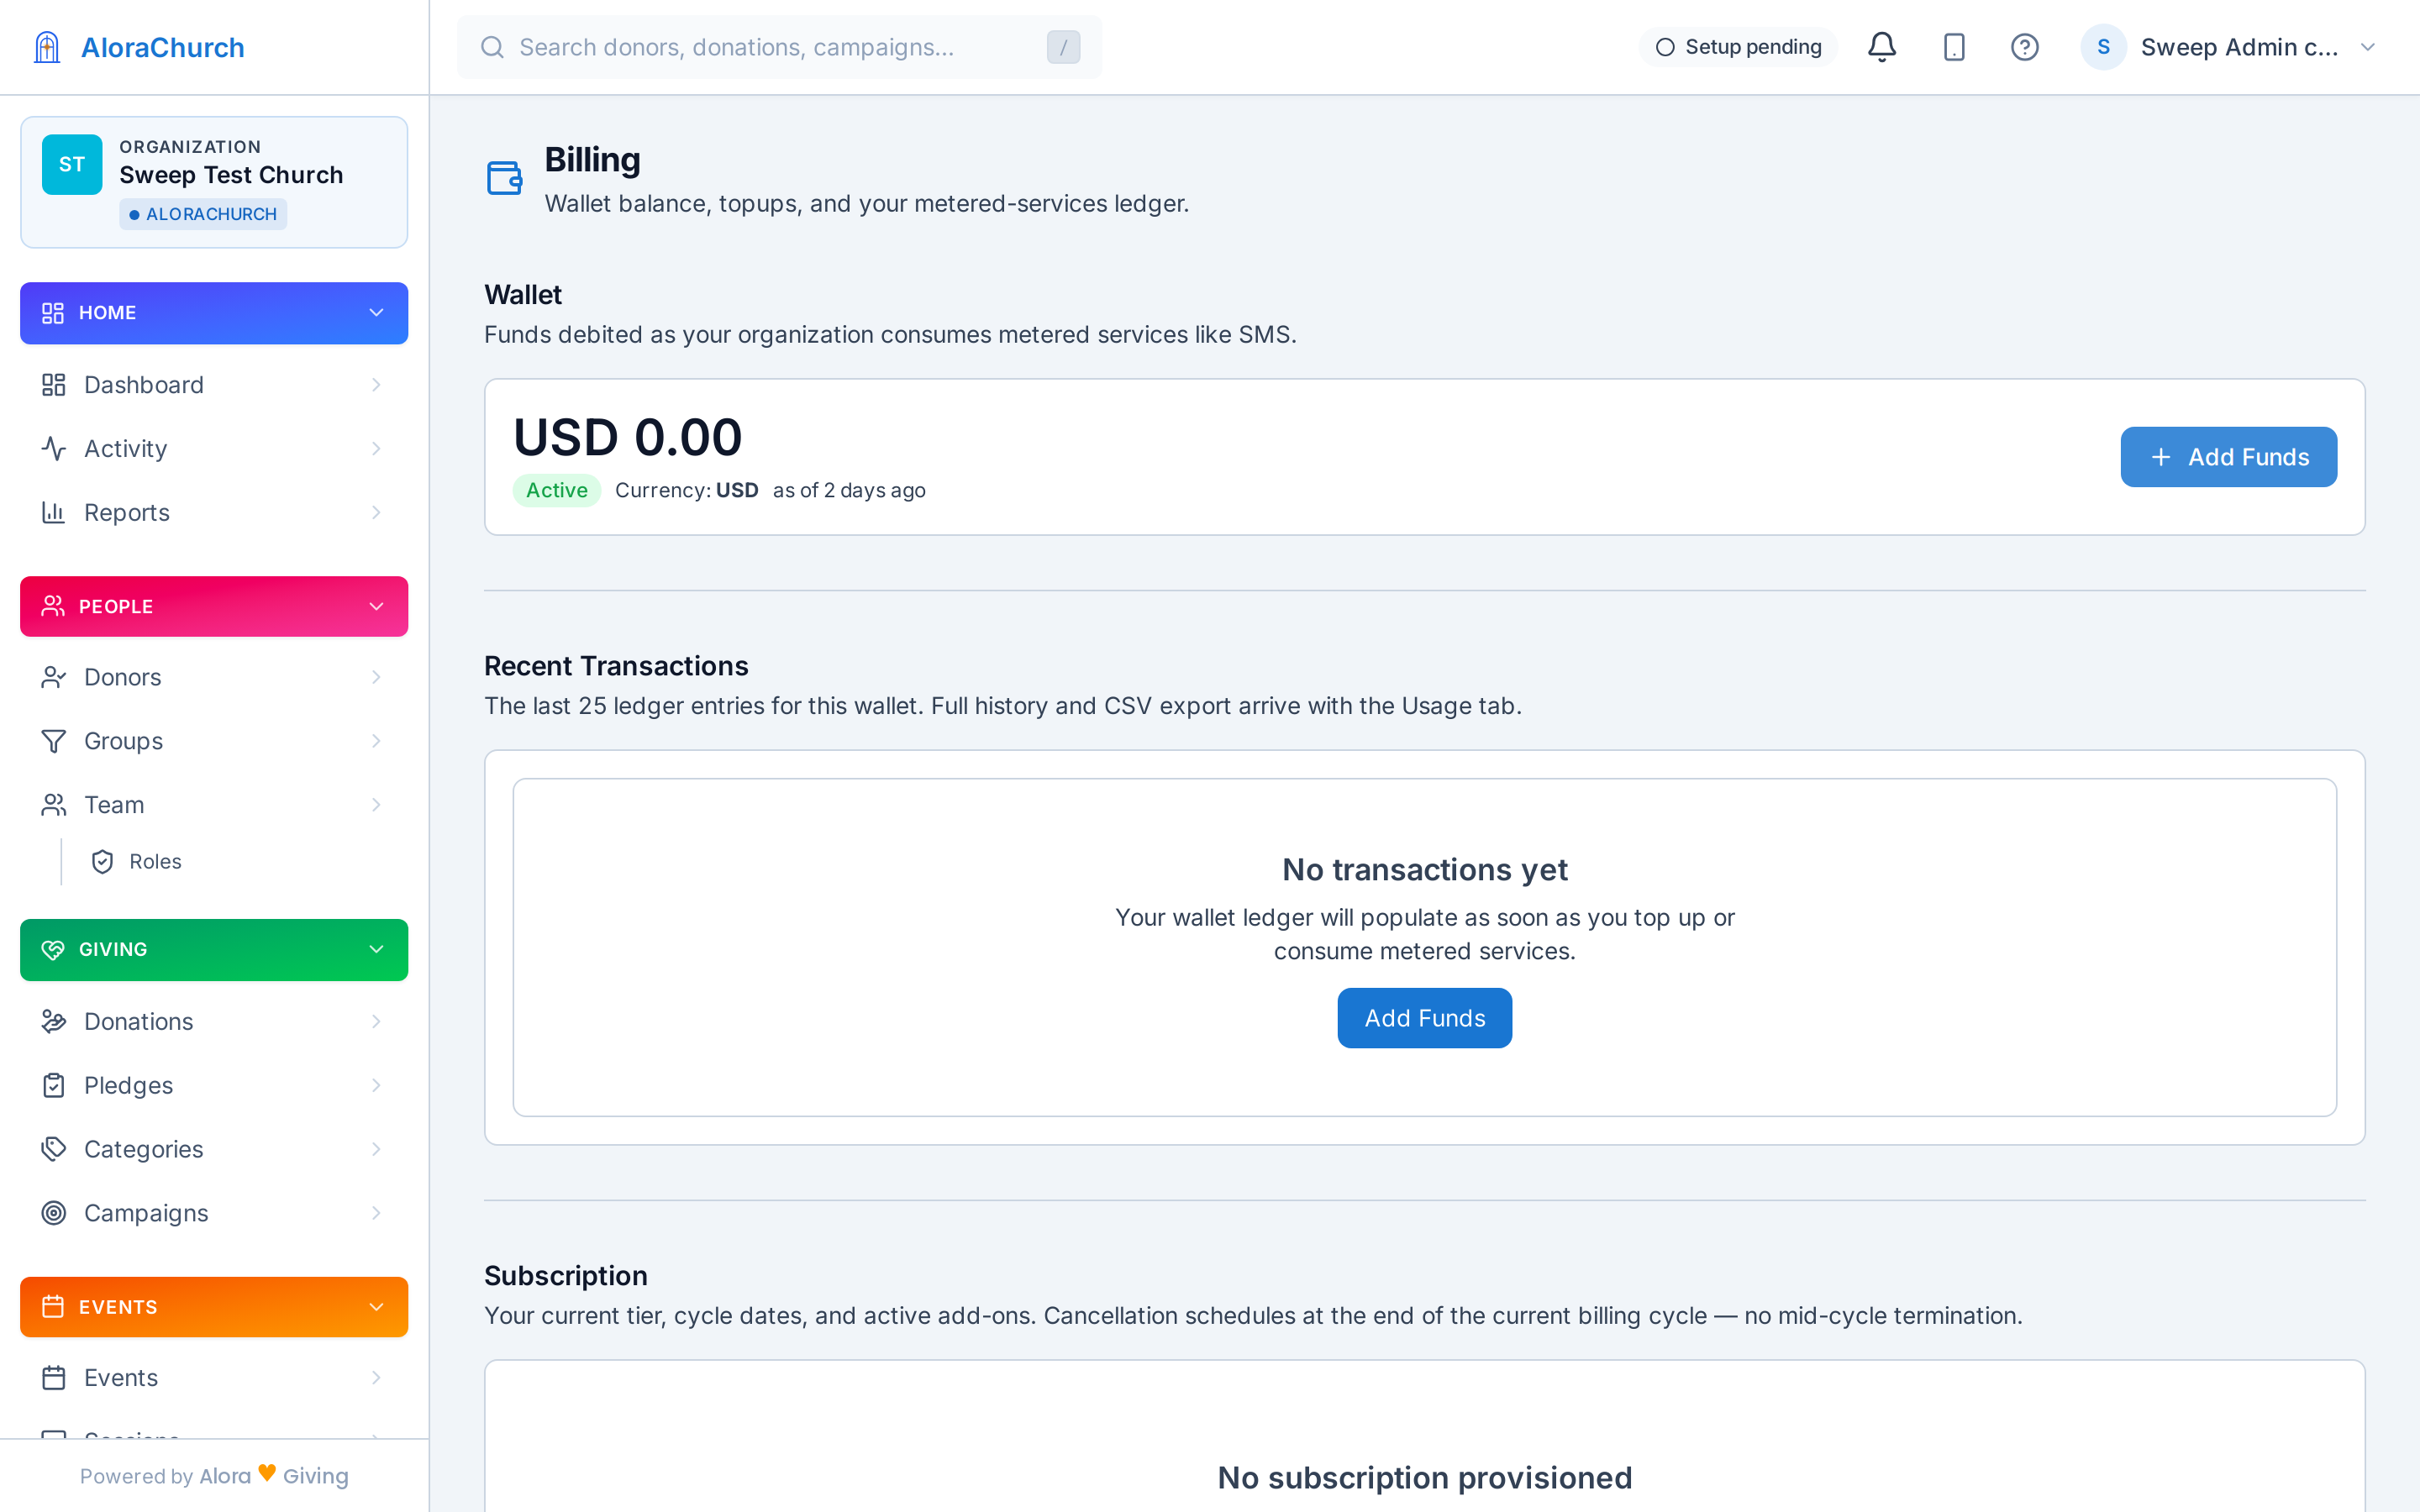Click Add Funds in wallet card
Image resolution: width=2420 pixels, height=1512 pixels.
pos(2228,457)
